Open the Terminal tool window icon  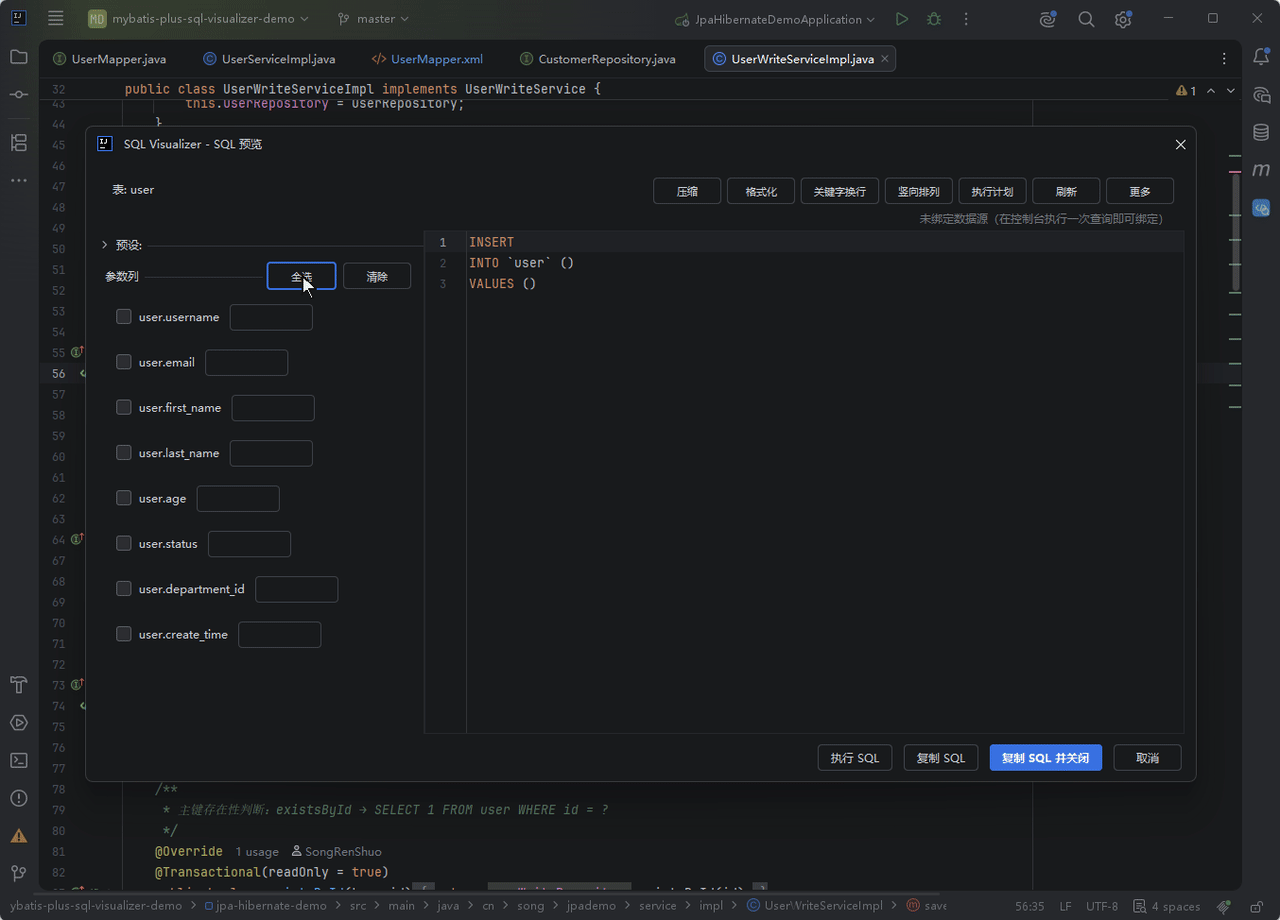(19, 760)
